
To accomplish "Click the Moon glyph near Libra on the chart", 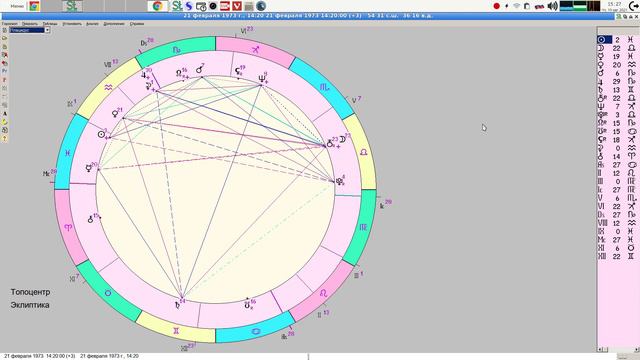I will pos(342,140).
